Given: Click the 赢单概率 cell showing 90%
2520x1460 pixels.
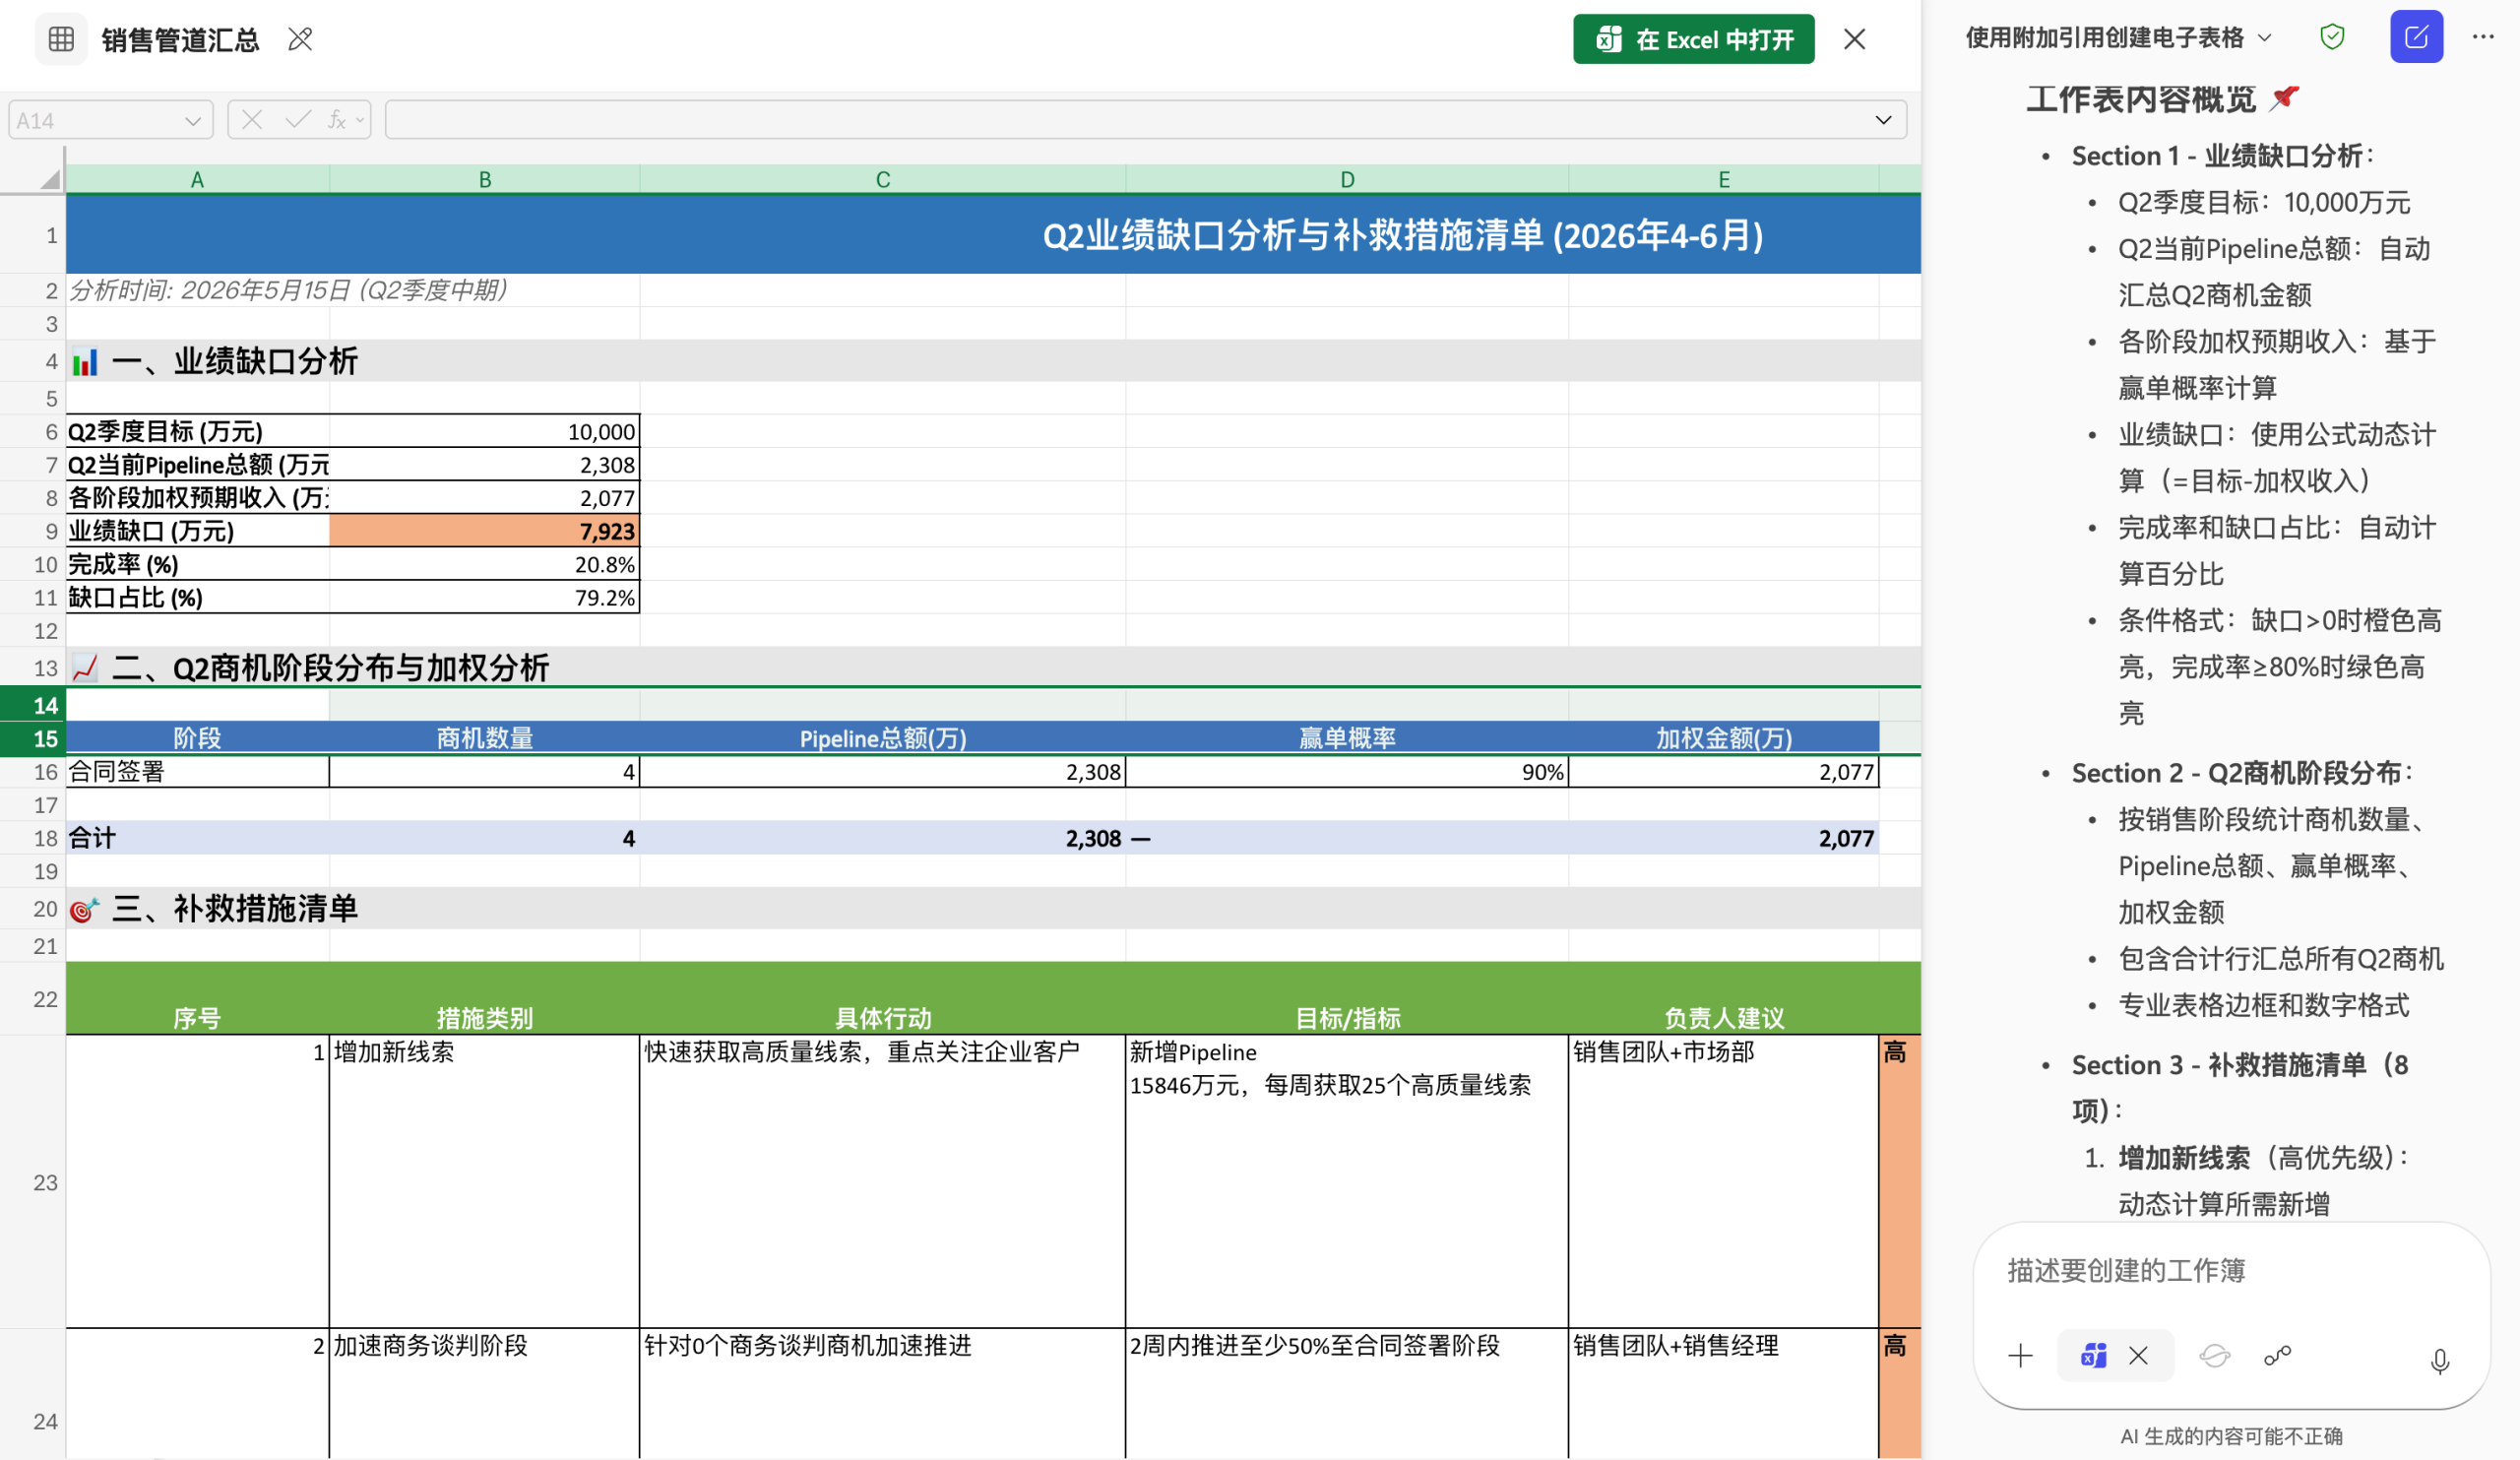Looking at the screenshot, I should click(x=1346, y=772).
